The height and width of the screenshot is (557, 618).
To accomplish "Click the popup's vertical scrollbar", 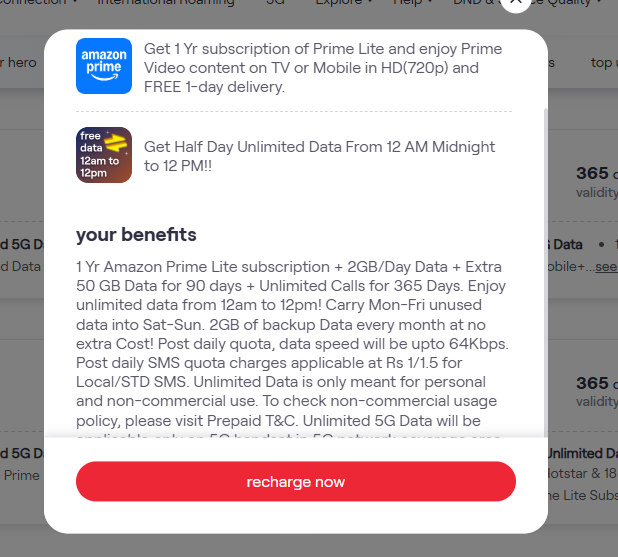I will (x=545, y=272).
